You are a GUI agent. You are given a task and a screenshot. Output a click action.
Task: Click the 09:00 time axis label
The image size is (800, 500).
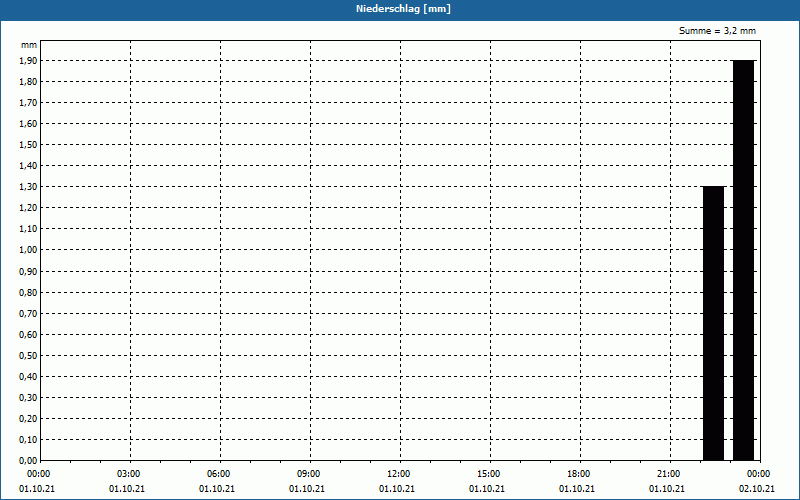pos(309,474)
